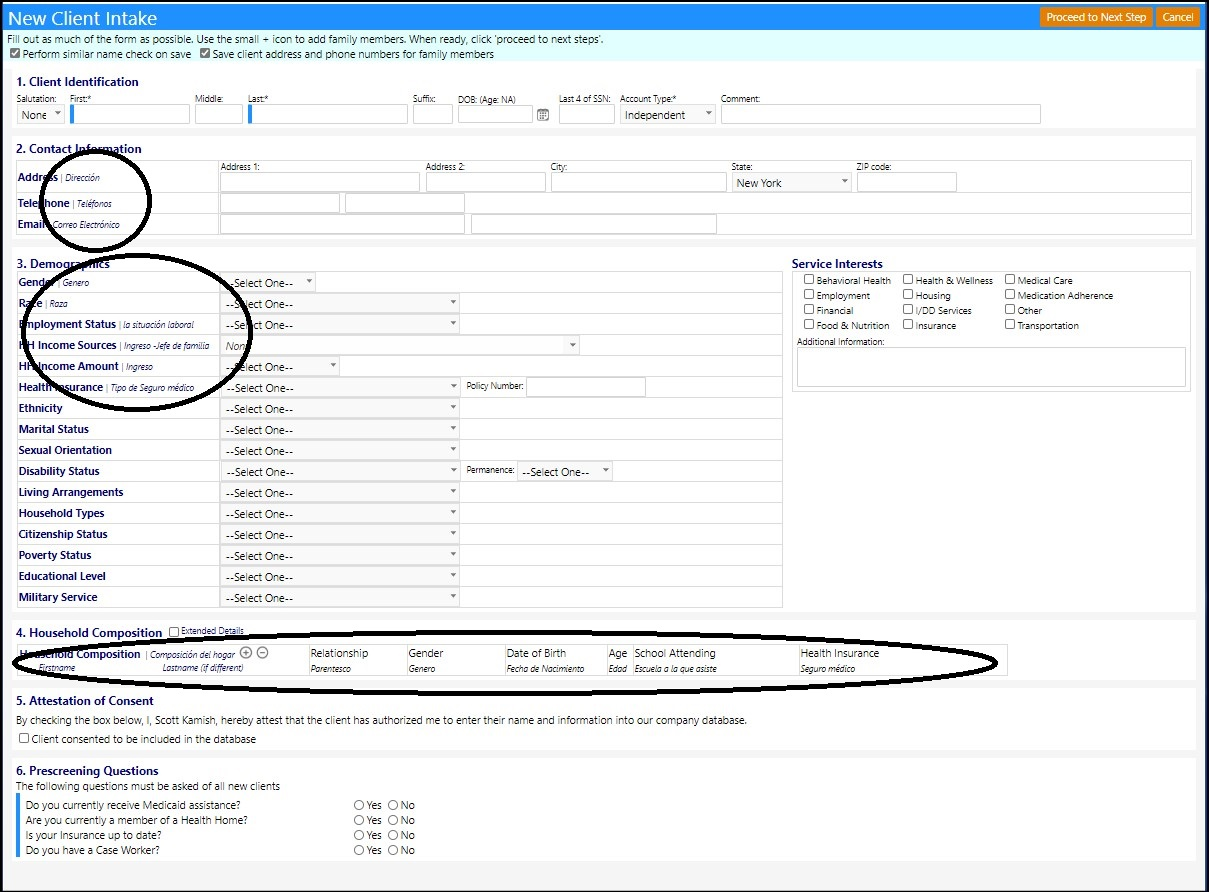Click the City input field
Screen dimensions: 1209x892
(x=639, y=182)
